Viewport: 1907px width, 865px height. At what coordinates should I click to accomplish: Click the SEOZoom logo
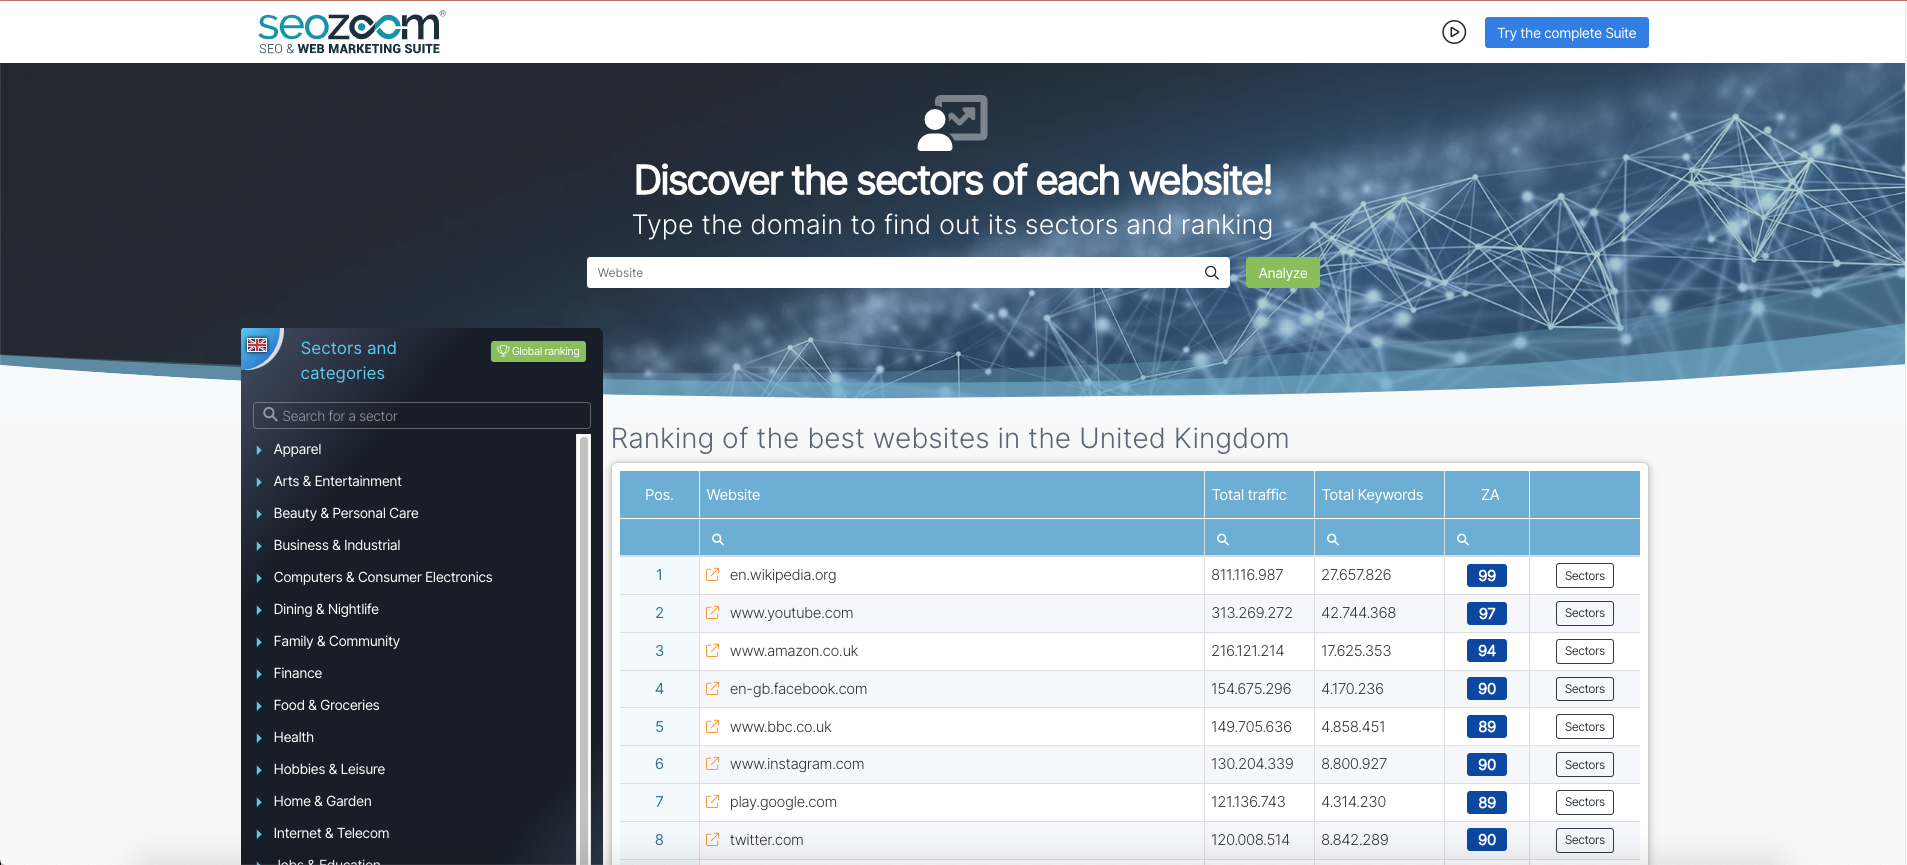pyautogui.click(x=351, y=32)
